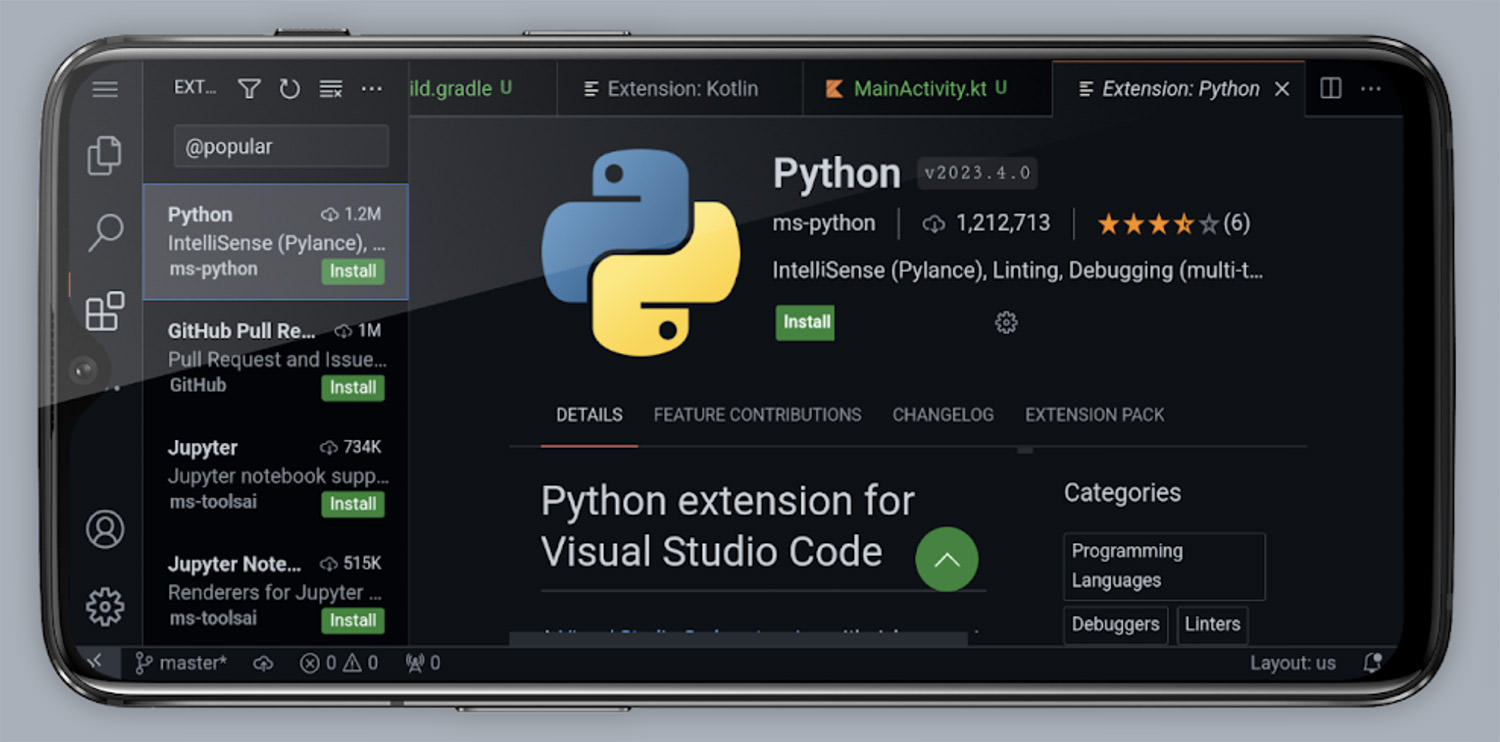This screenshot has width=1500, height=742.
Task: Open the Feature Contributions tab
Action: (x=757, y=414)
